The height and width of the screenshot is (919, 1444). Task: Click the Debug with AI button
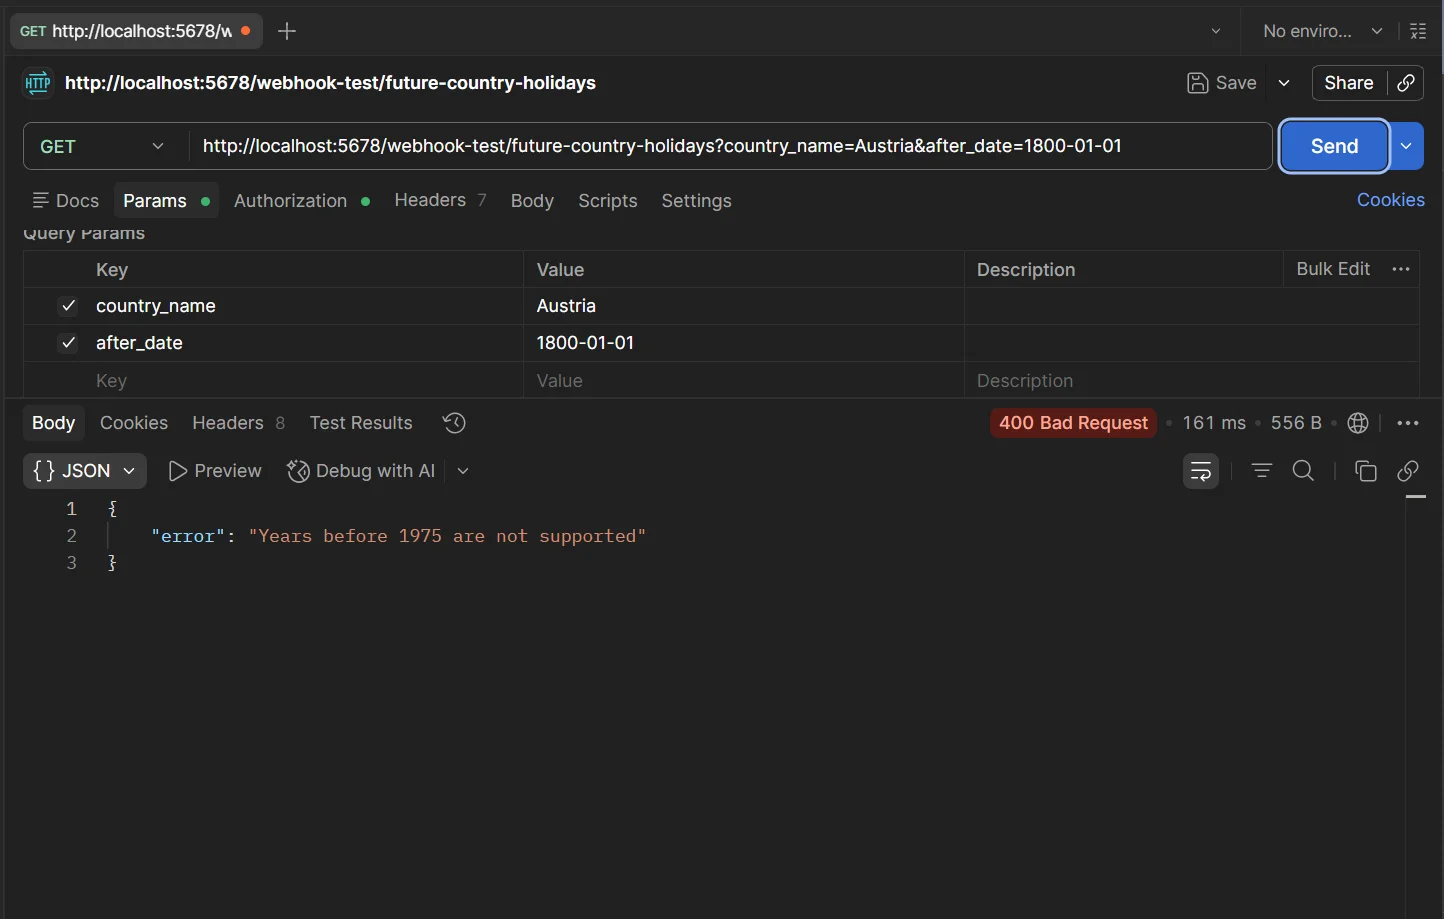361,471
